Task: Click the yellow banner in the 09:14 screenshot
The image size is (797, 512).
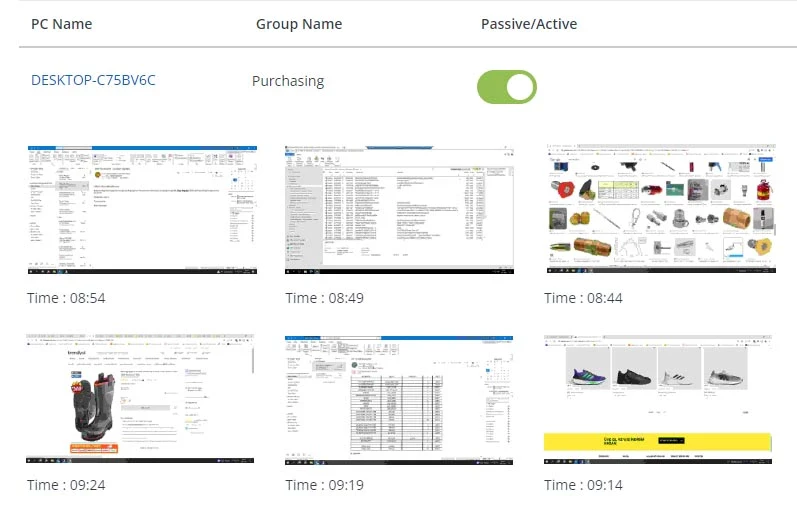Action: pos(659,441)
